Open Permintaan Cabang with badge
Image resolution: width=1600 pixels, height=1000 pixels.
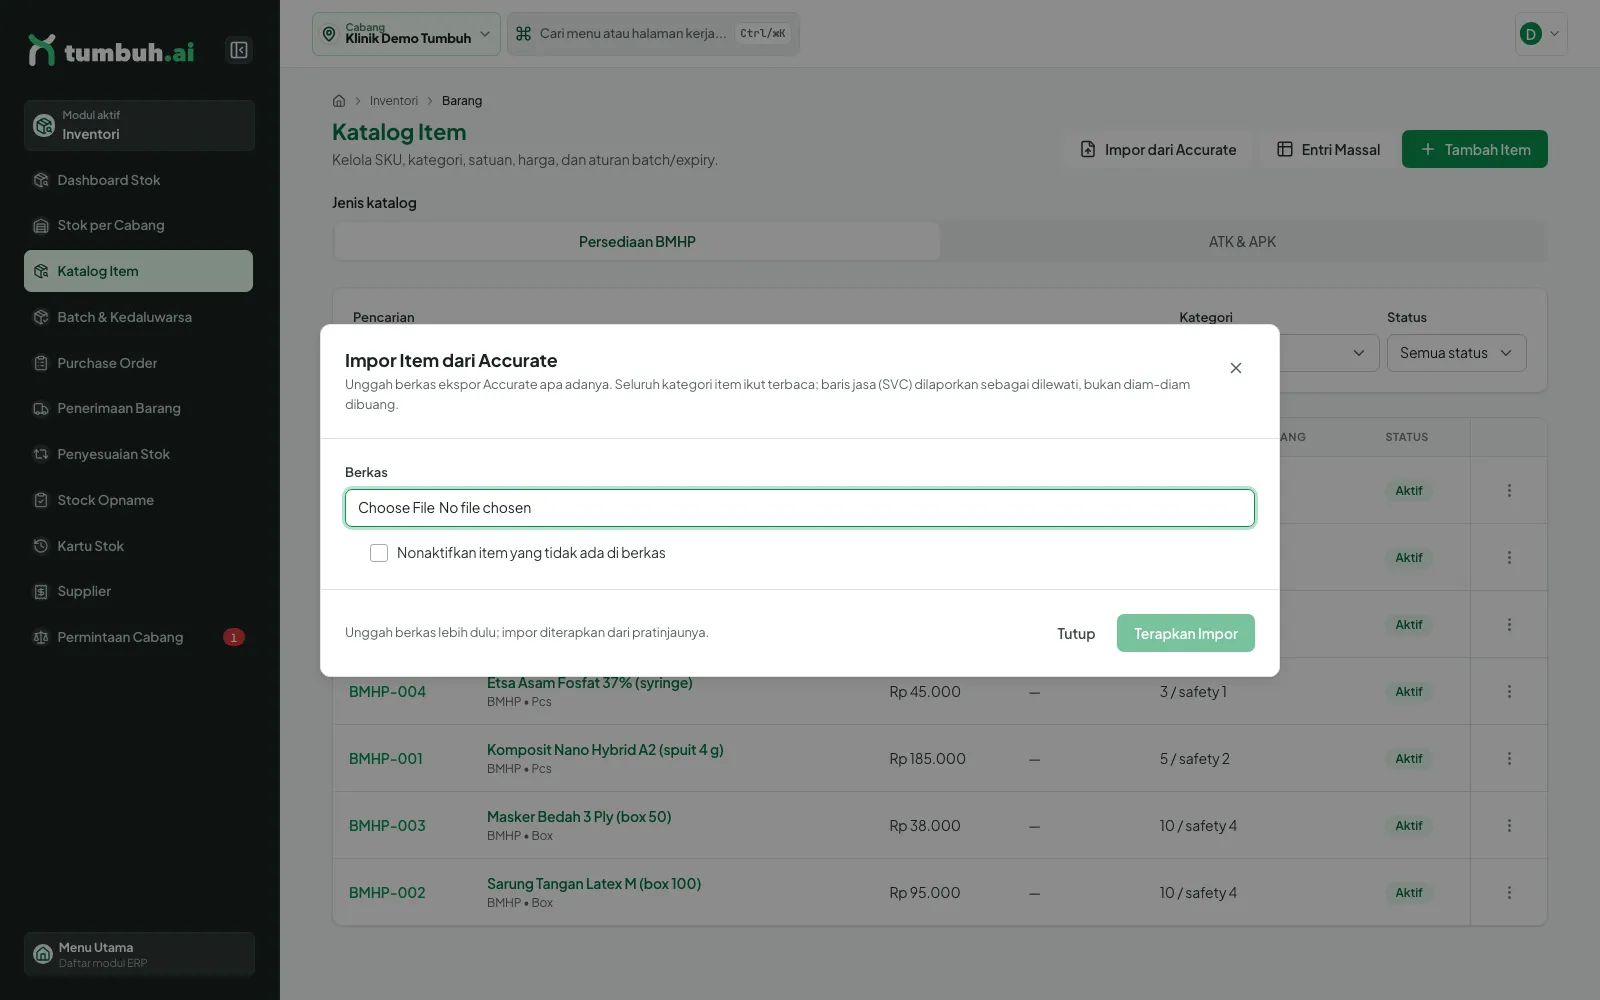138,637
